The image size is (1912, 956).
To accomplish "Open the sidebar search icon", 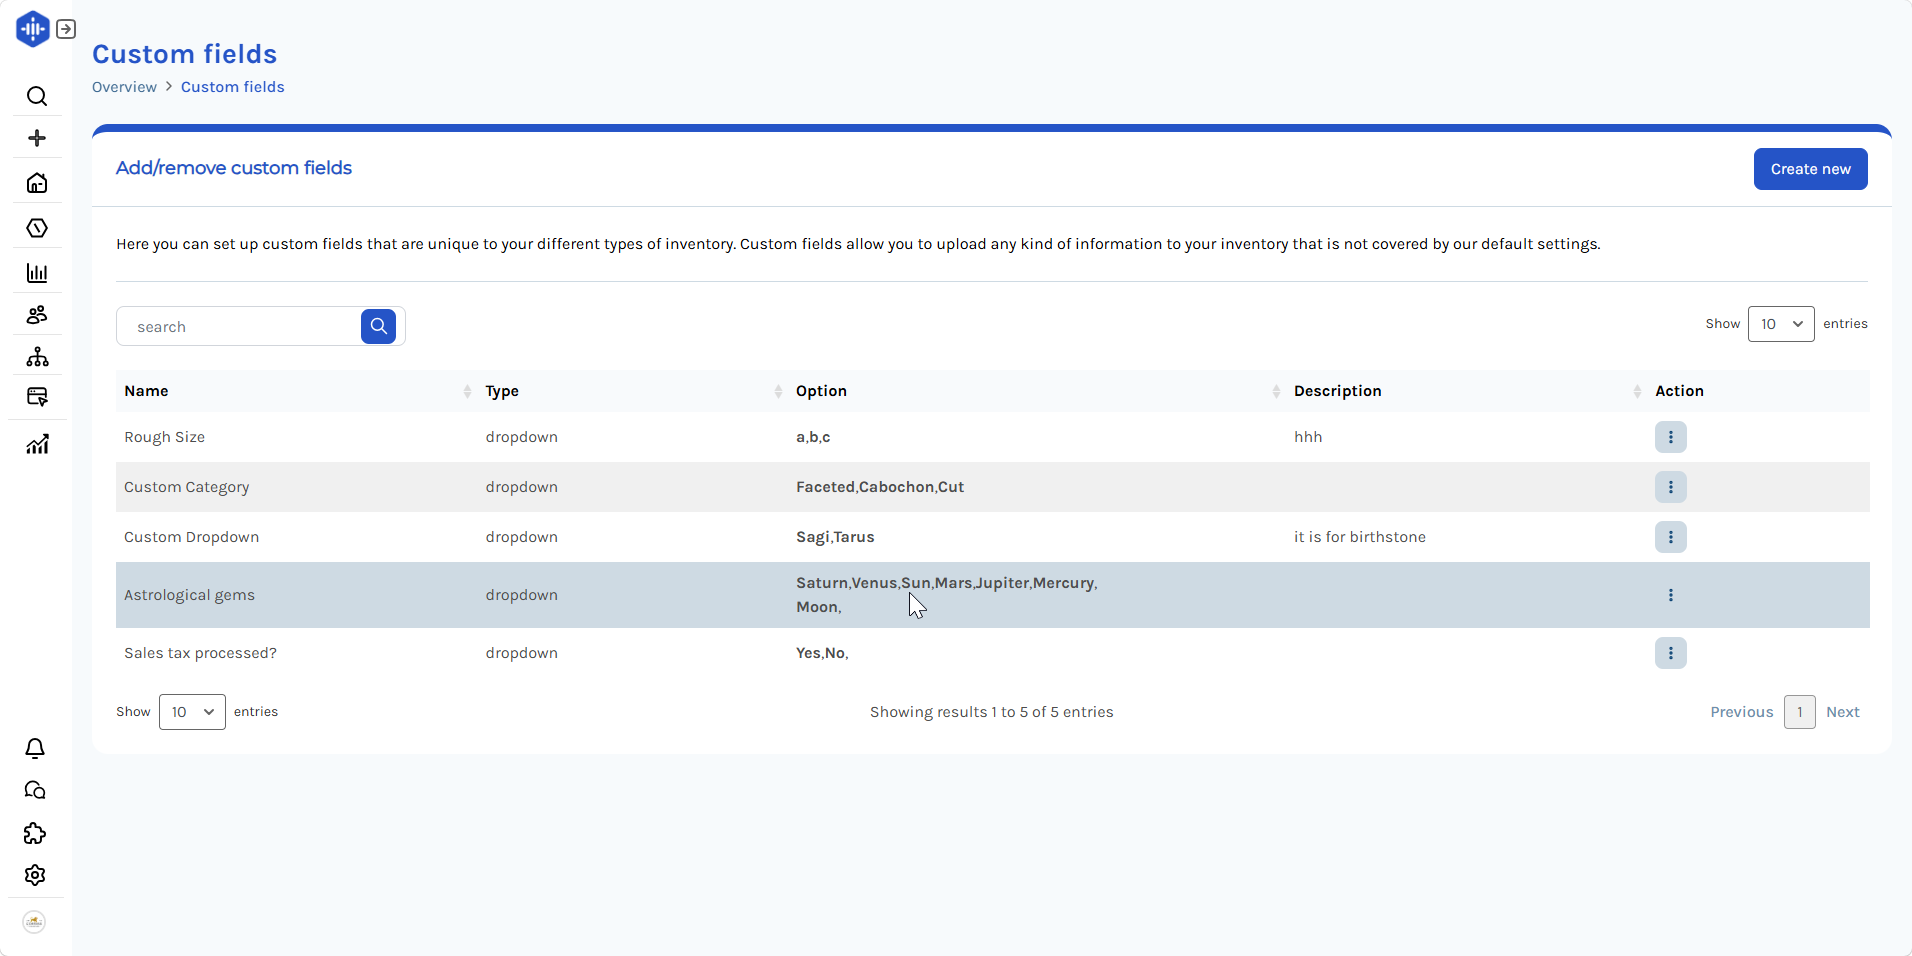I will point(37,96).
